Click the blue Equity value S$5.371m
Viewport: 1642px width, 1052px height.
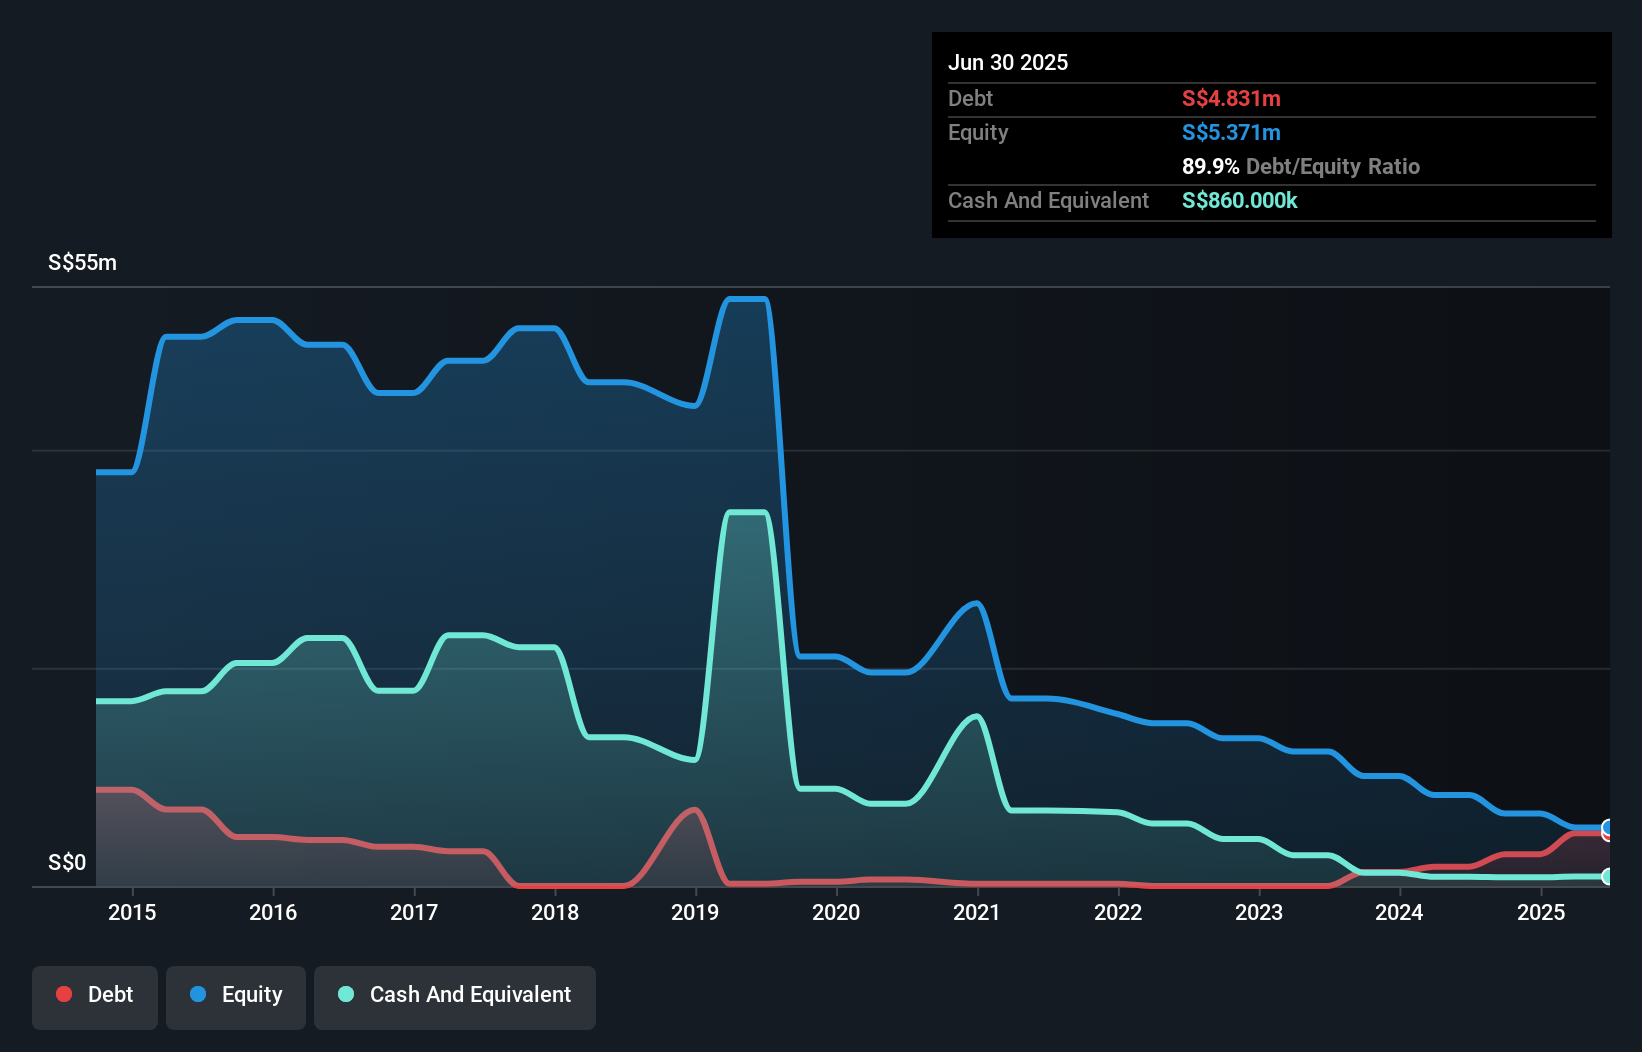click(x=1231, y=132)
